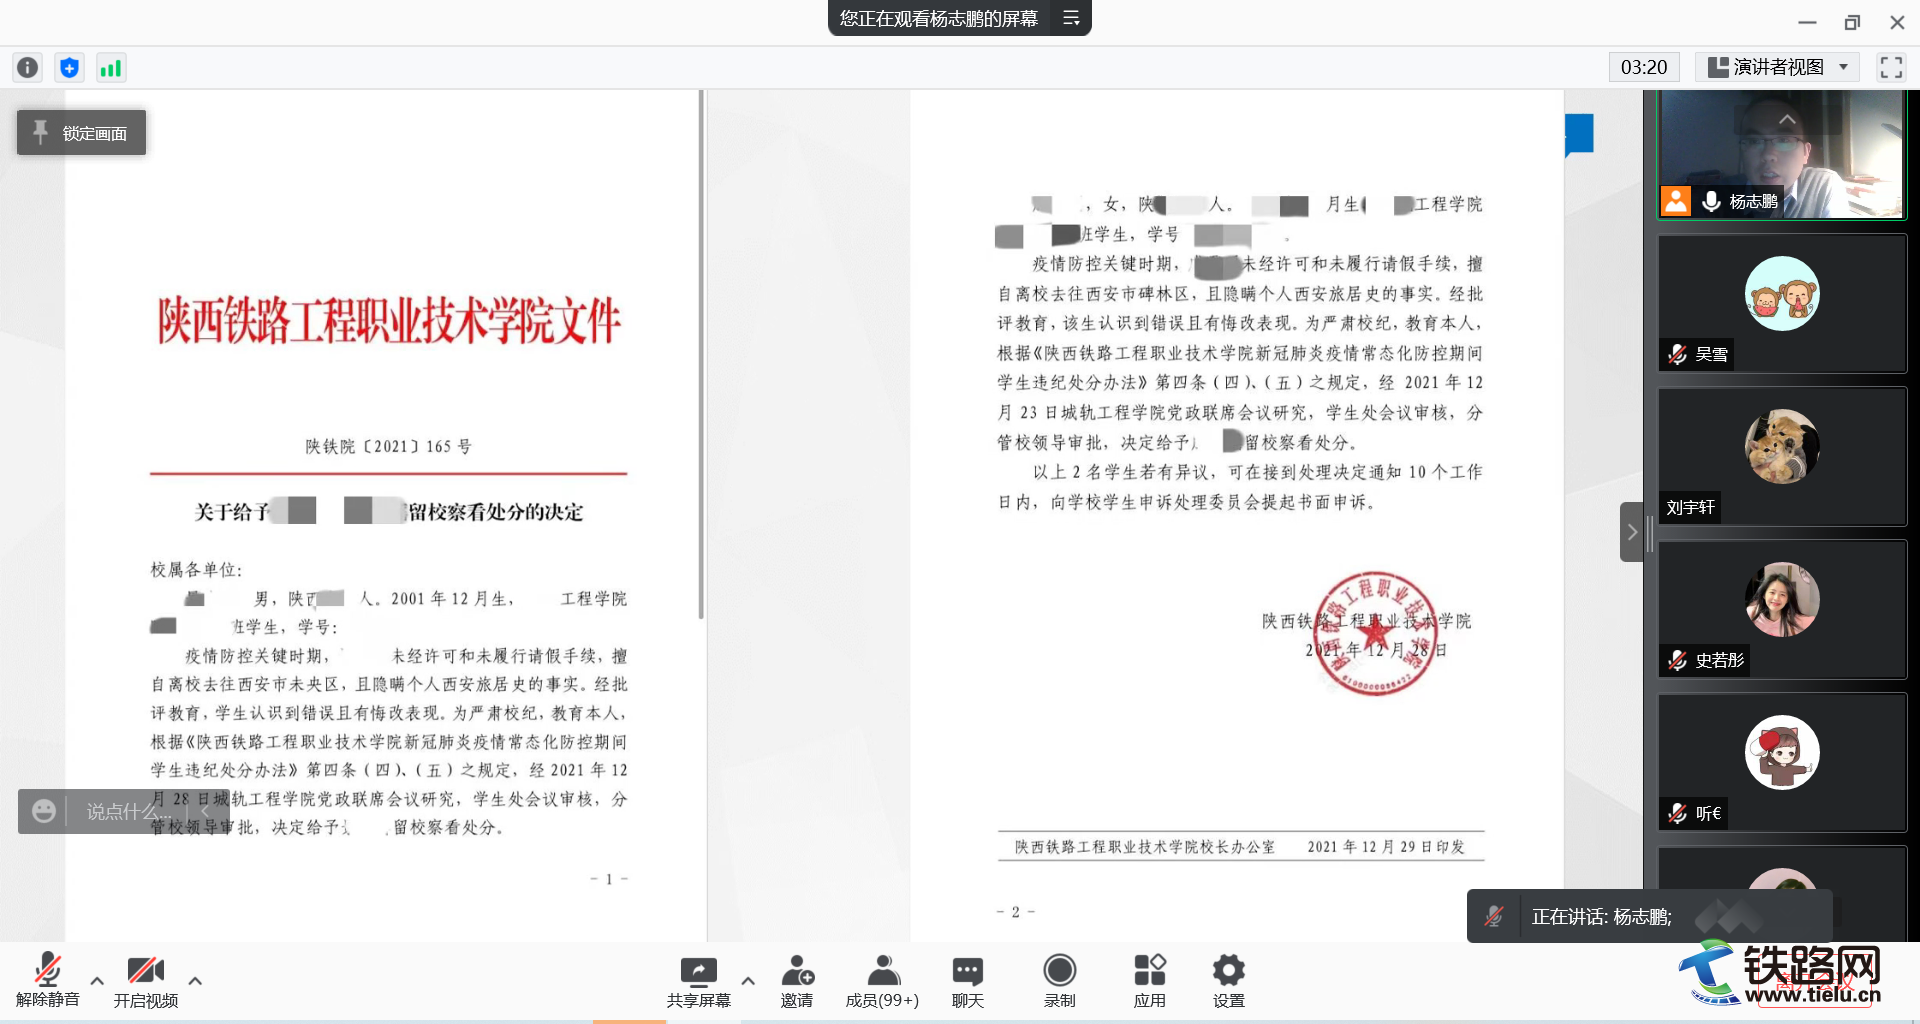Open 应用 apps panel
This screenshot has width=1920, height=1024.
tap(1149, 980)
